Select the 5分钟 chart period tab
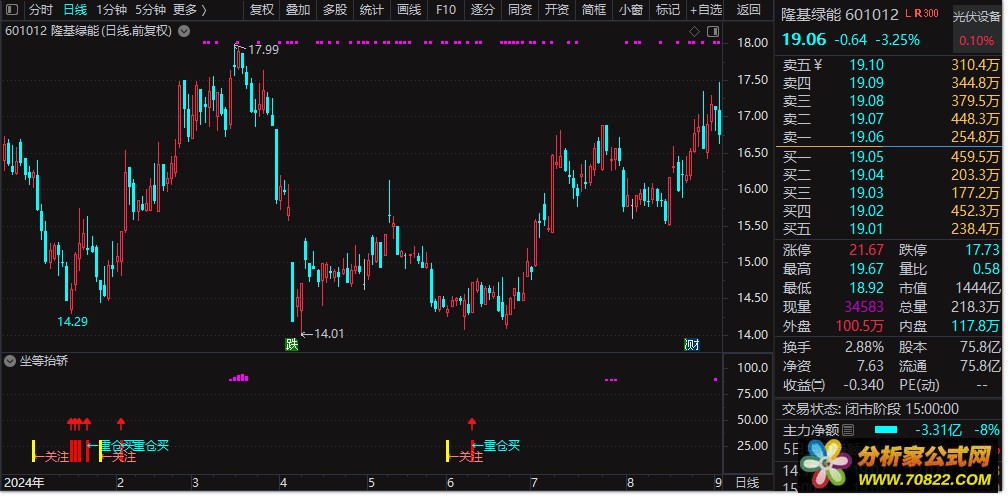The image size is (1008, 496). (150, 10)
